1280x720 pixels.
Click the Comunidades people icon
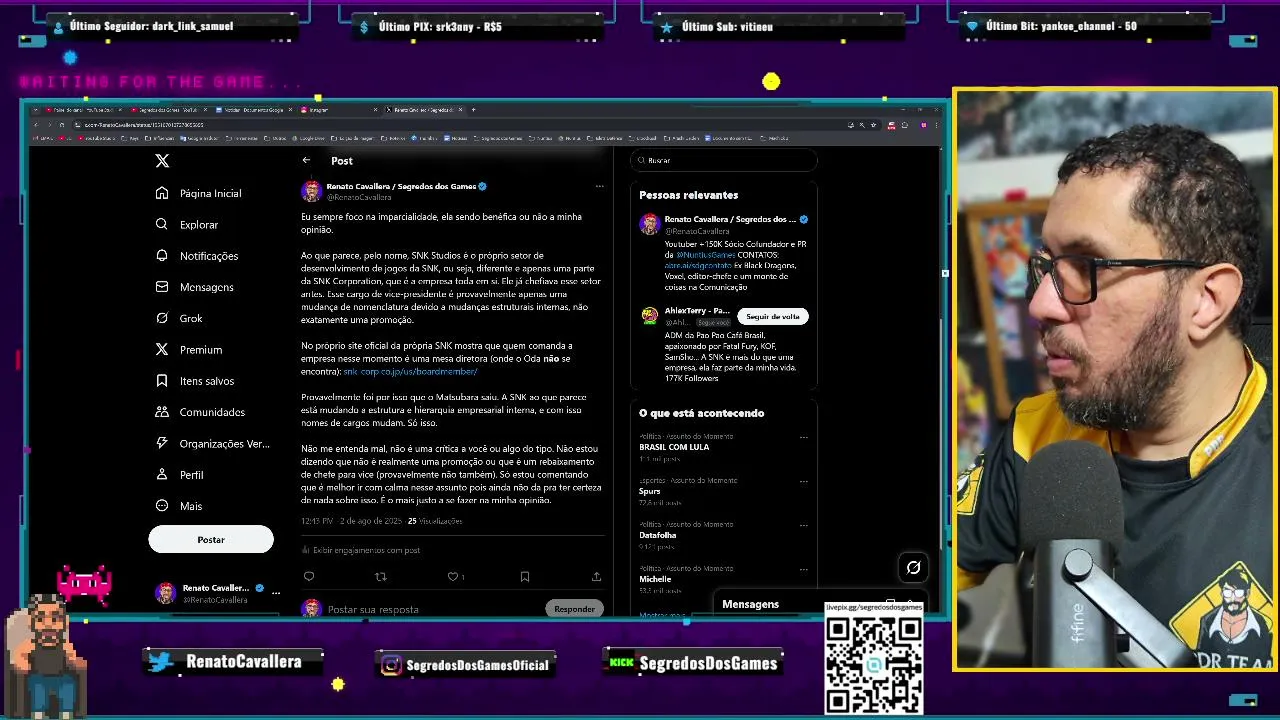coord(162,411)
